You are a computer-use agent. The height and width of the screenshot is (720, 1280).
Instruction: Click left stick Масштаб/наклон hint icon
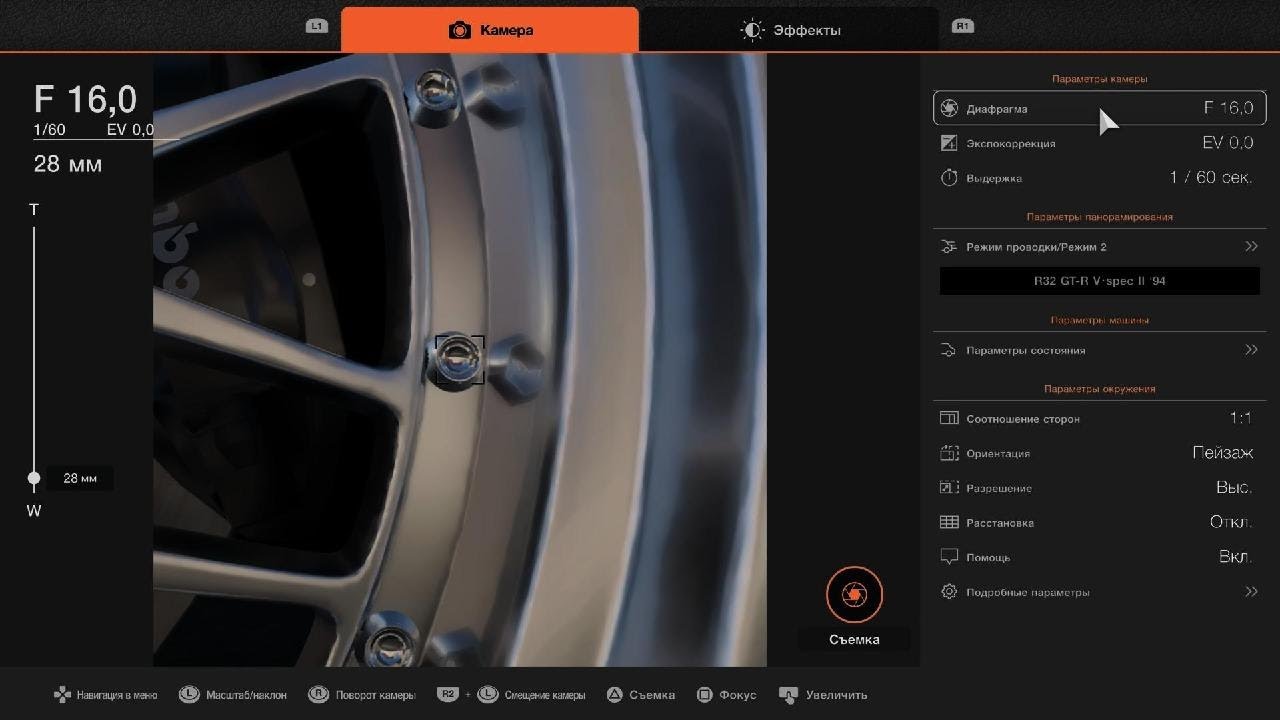[189, 695]
